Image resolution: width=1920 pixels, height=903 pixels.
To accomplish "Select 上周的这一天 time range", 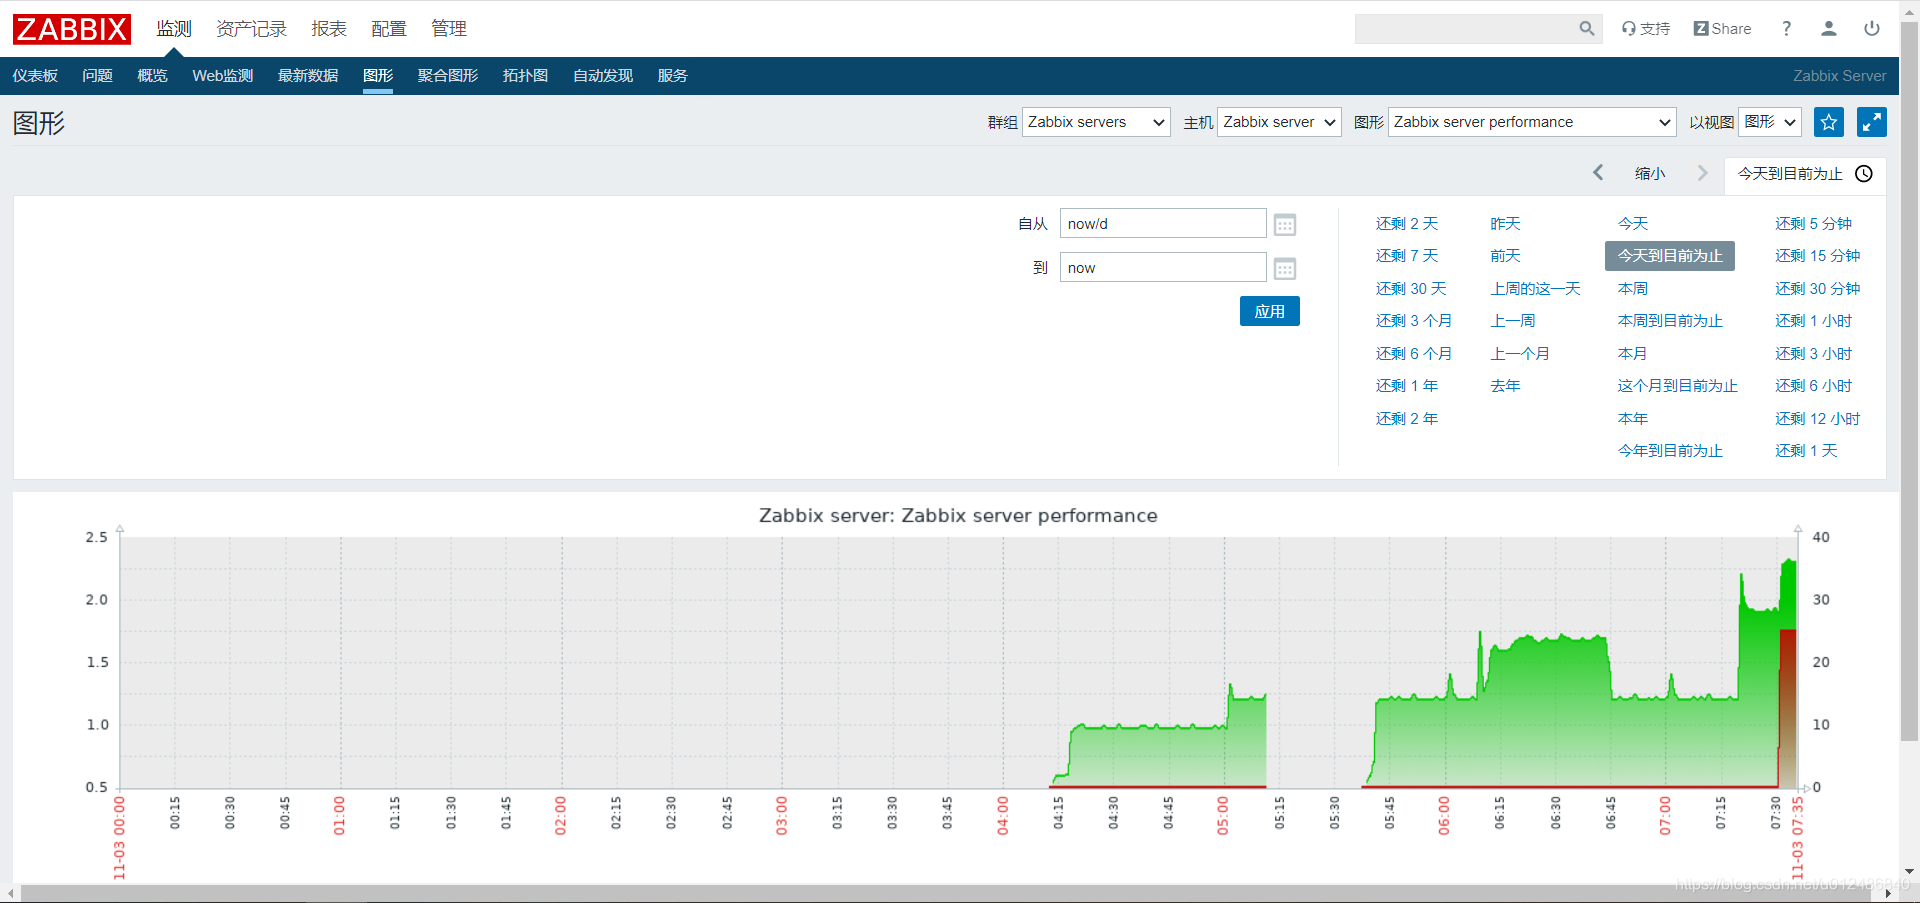I will coord(1535,289).
